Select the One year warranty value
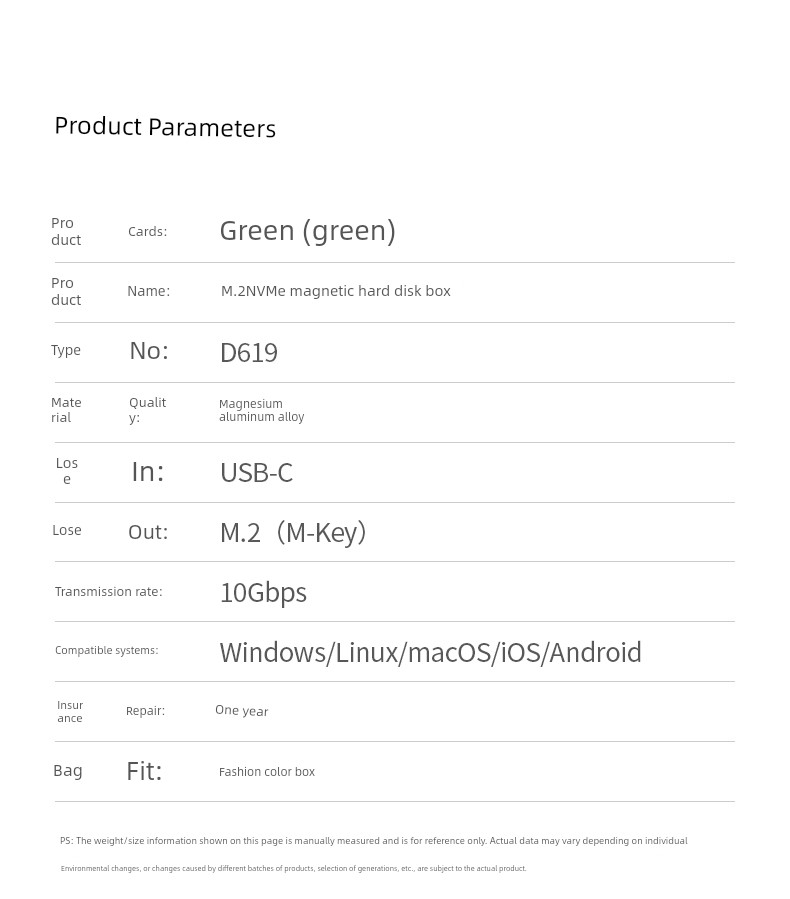This screenshot has width=790, height=899. pyautogui.click(x=241, y=710)
